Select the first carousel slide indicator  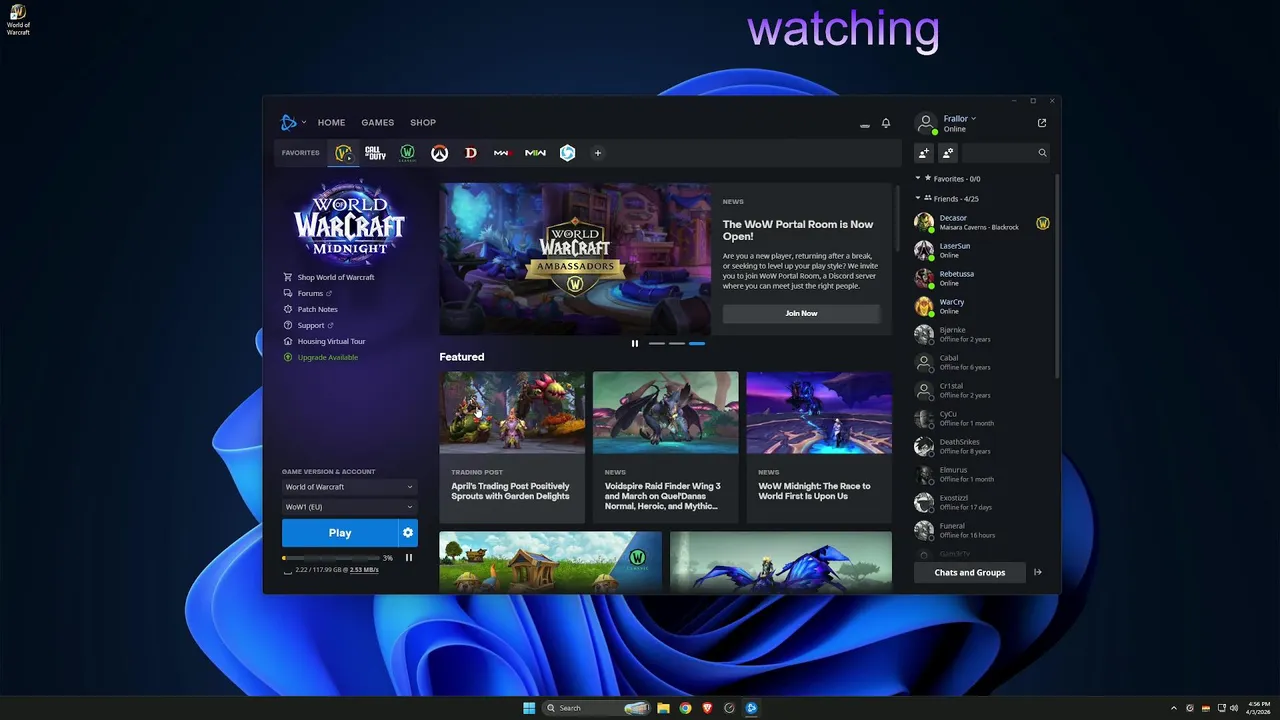tap(657, 343)
